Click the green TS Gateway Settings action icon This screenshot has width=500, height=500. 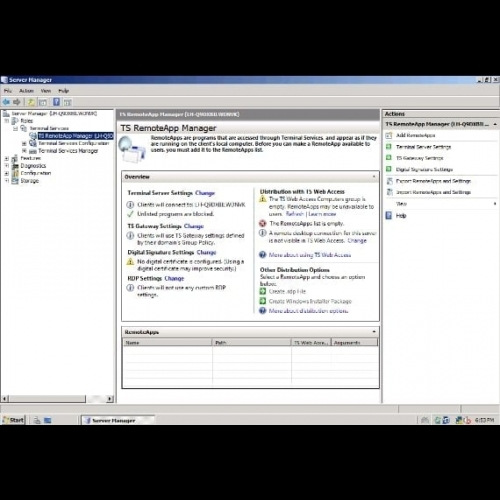[x=389, y=158]
